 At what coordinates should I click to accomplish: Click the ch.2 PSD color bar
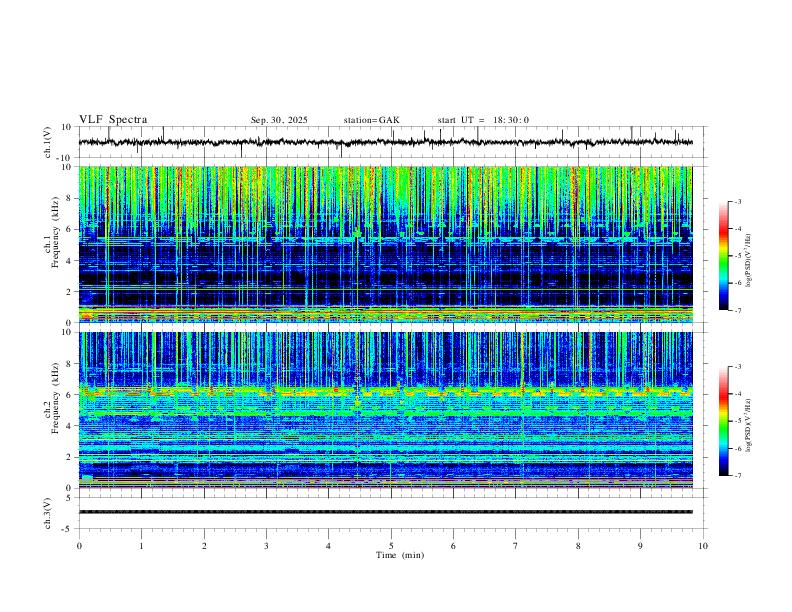(724, 421)
